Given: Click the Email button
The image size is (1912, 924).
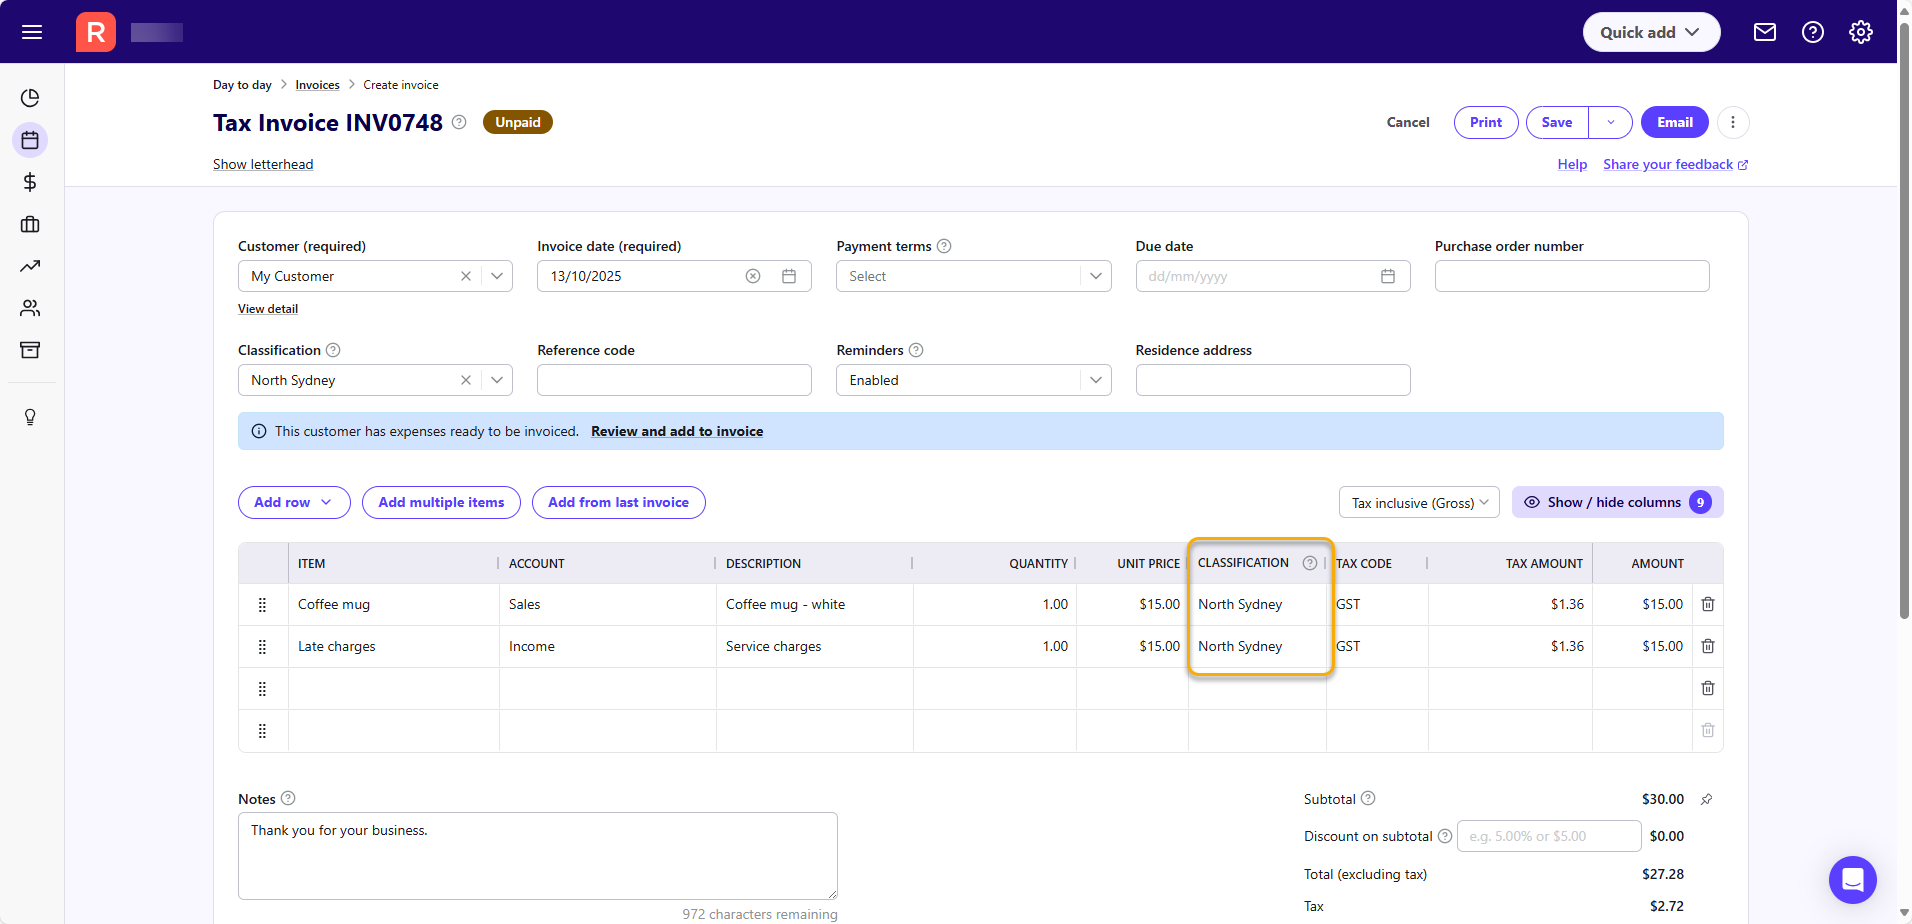Looking at the screenshot, I should coord(1674,122).
